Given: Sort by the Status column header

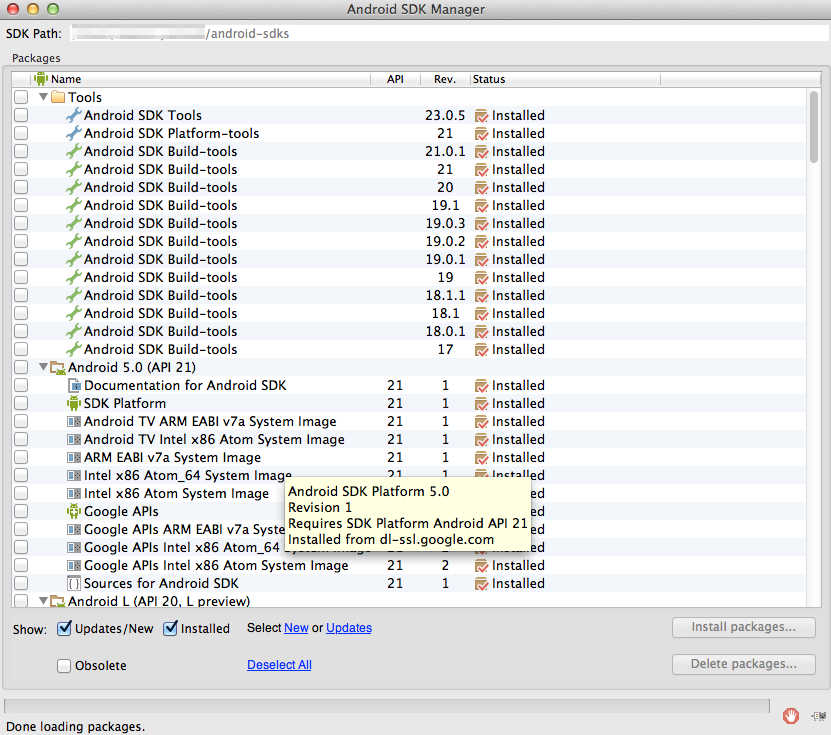Looking at the screenshot, I should [x=565, y=79].
